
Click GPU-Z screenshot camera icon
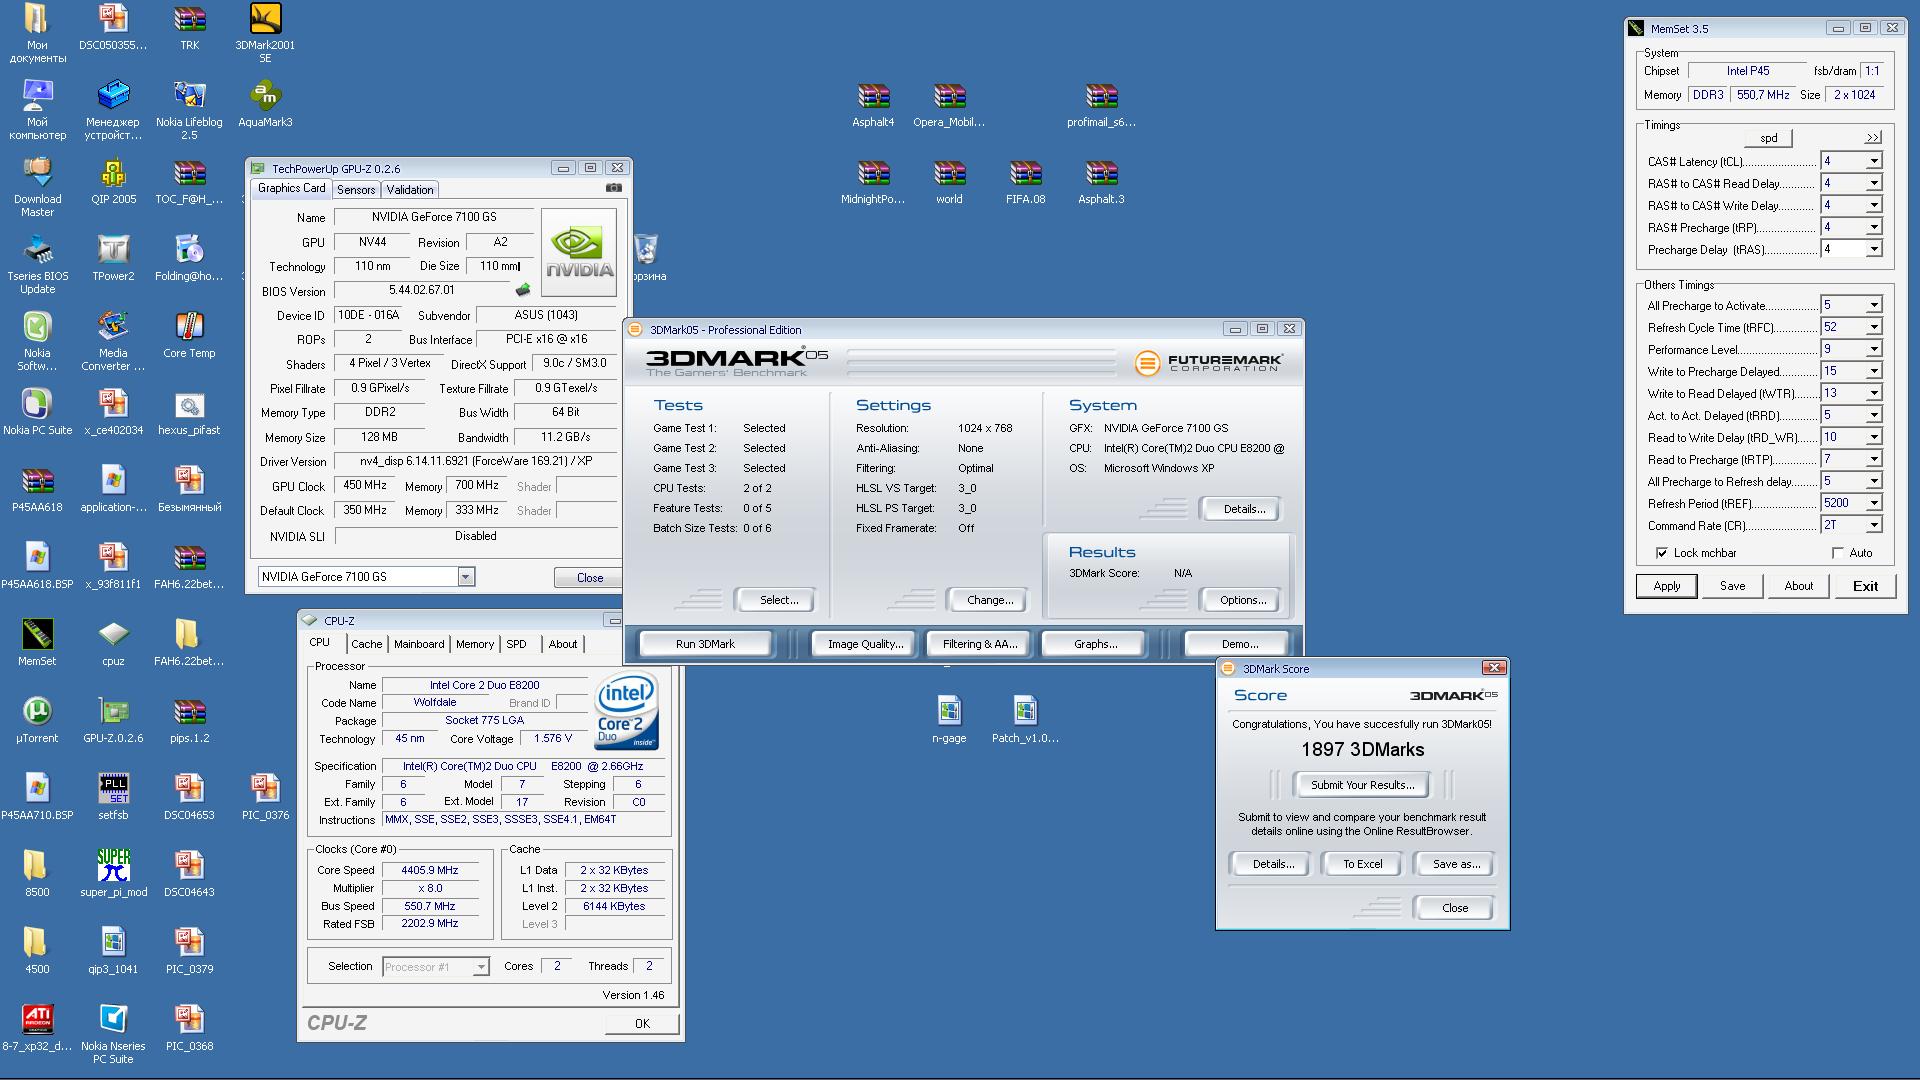614,188
